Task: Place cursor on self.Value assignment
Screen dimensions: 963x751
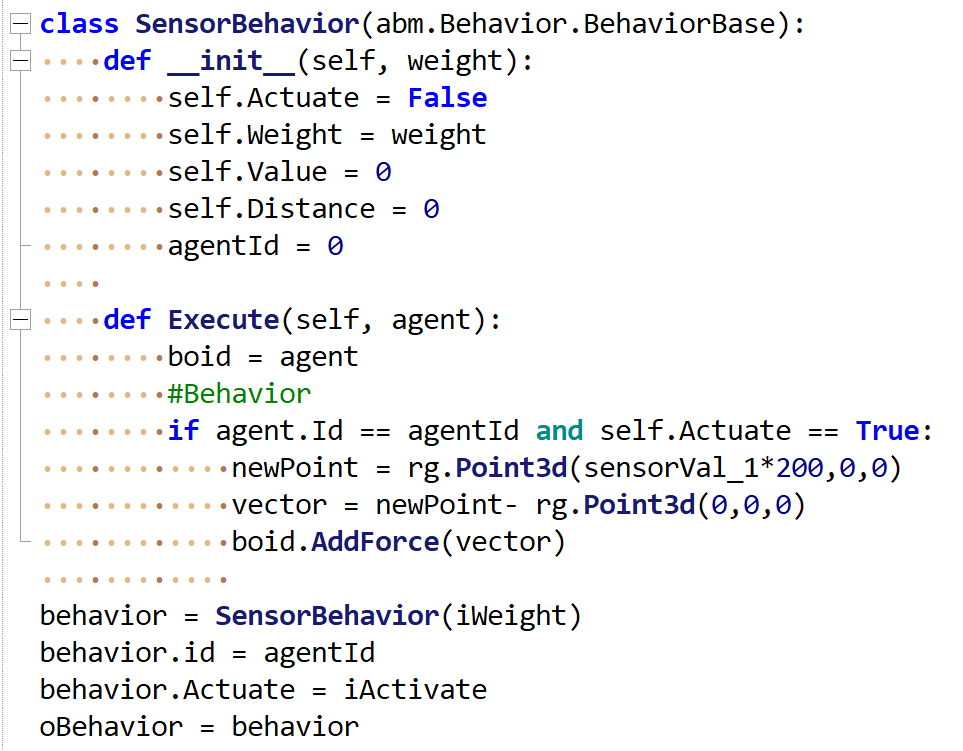Action: coord(279,172)
